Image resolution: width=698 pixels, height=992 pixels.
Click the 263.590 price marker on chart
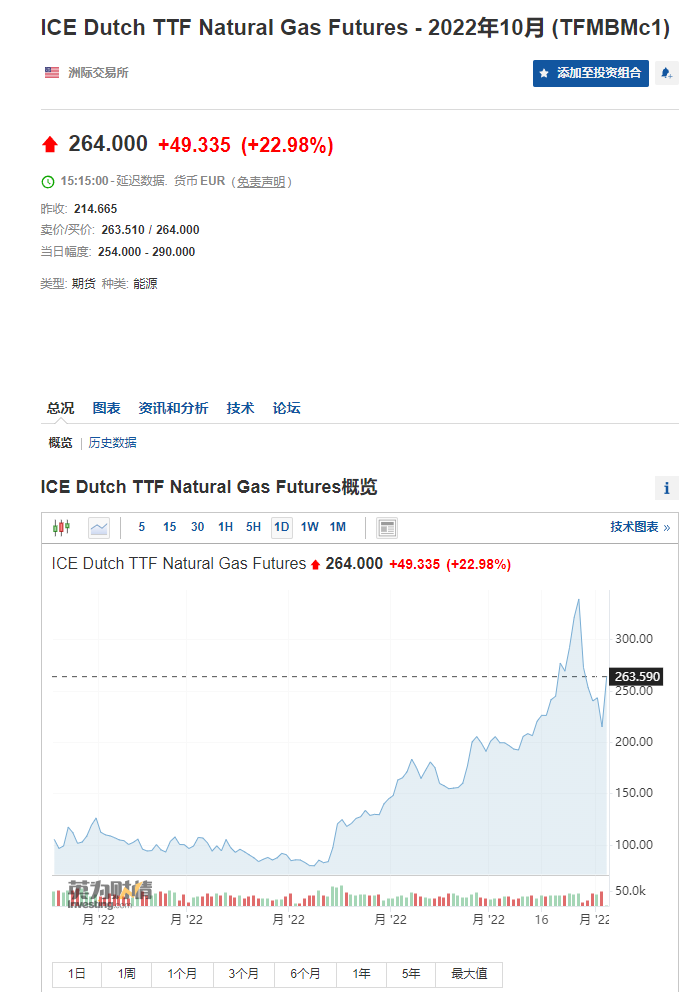(635, 677)
